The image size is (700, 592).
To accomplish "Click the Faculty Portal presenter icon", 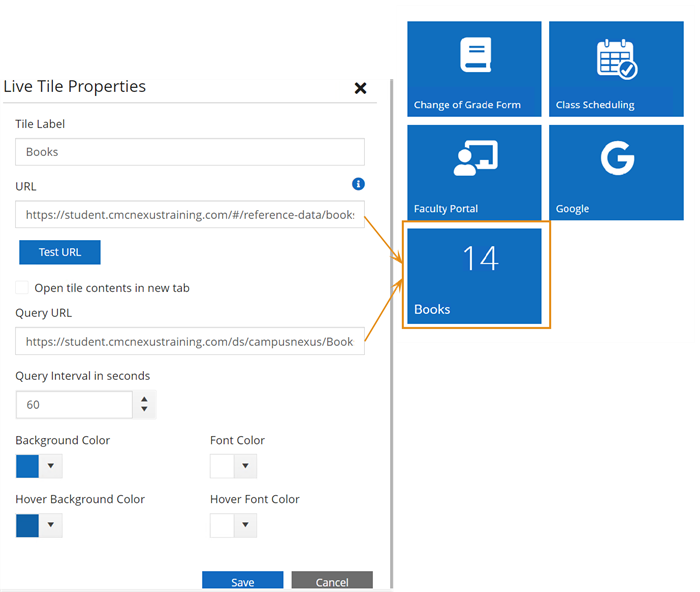I will (x=475, y=159).
